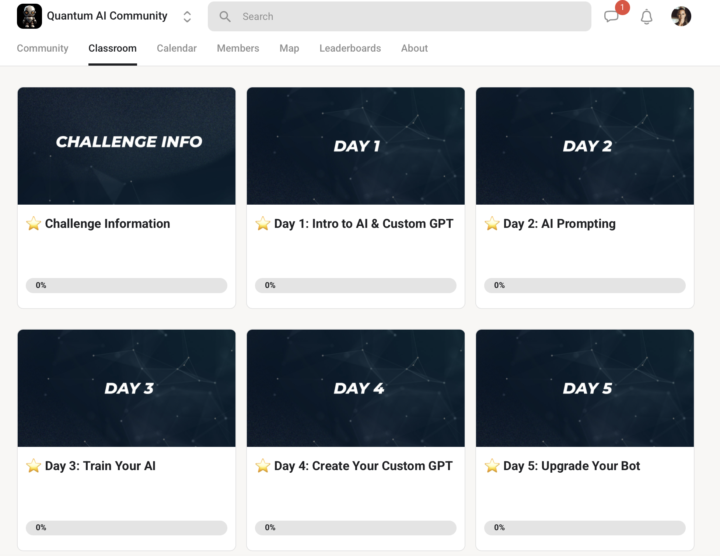720x556 pixels.
Task: Click the Day 1 card progress bar
Action: point(356,285)
